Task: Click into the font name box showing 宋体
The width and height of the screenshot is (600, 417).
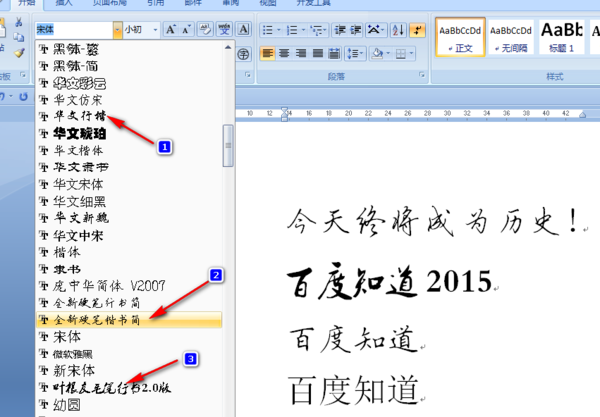Action: coord(74,30)
